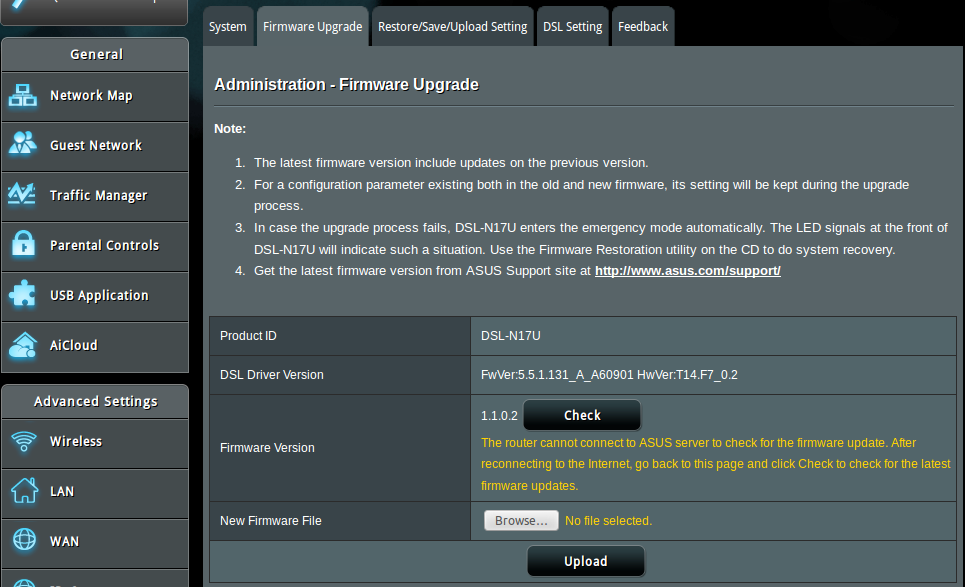Click the Traffic Manager graph icon

tap(22, 194)
